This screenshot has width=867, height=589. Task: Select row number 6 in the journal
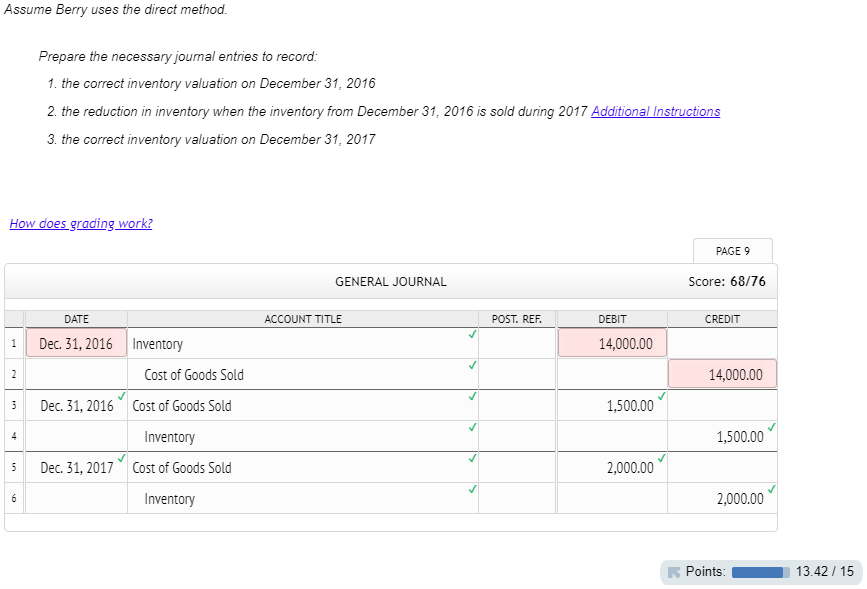[14, 498]
